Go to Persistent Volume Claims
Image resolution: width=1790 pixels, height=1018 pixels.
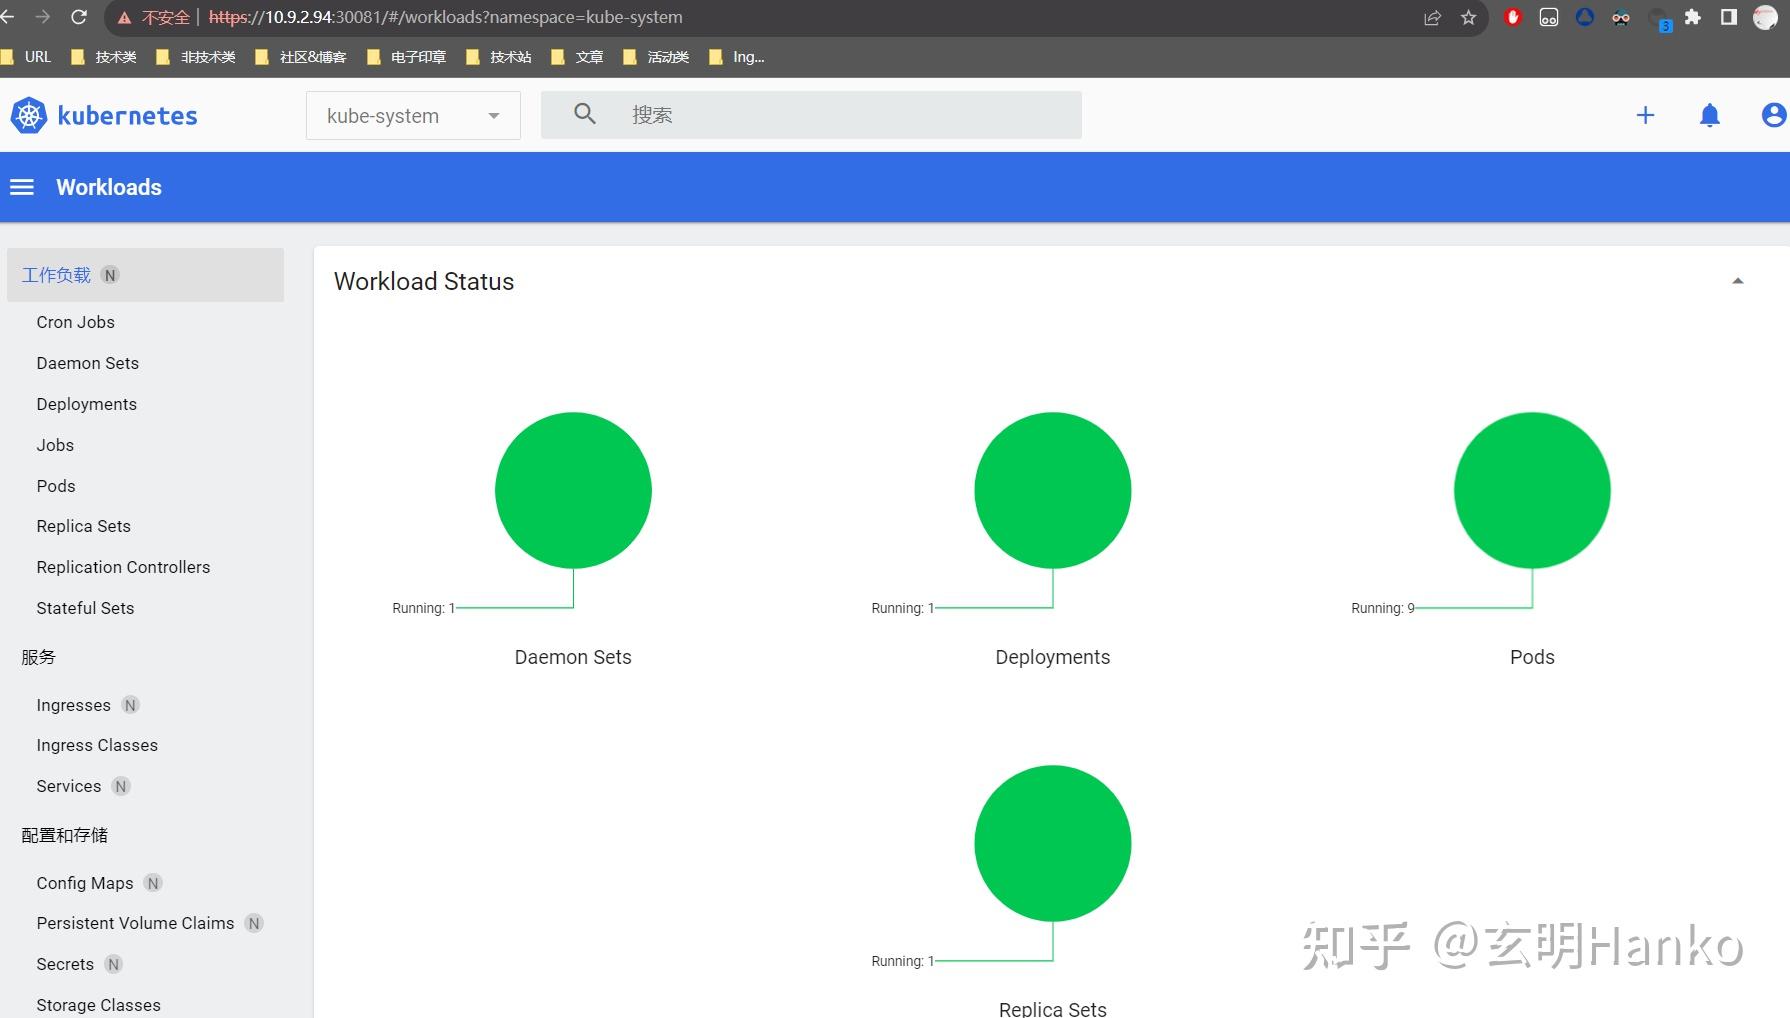[135, 922]
